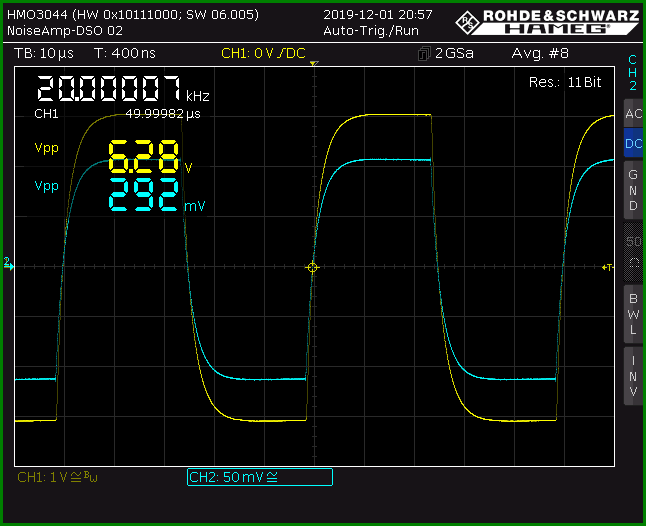This screenshot has width=646, height=526.
Task: Click the 49.99982 µs period value
Action: (x=163, y=113)
